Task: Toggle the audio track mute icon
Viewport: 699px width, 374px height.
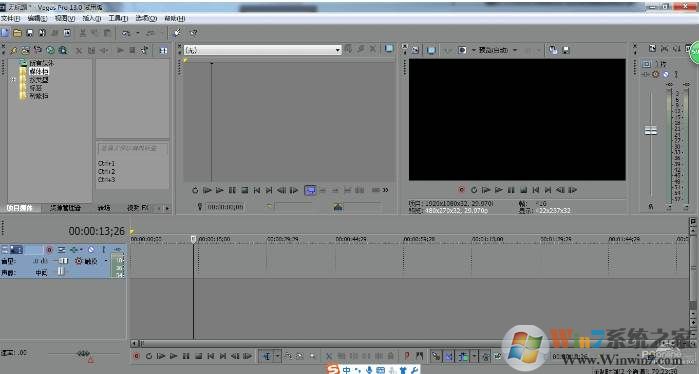Action: tap(91, 250)
